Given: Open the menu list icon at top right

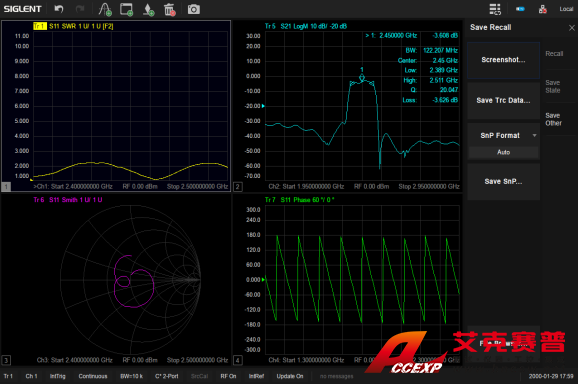Looking at the screenshot, I should pyautogui.click(x=495, y=9).
